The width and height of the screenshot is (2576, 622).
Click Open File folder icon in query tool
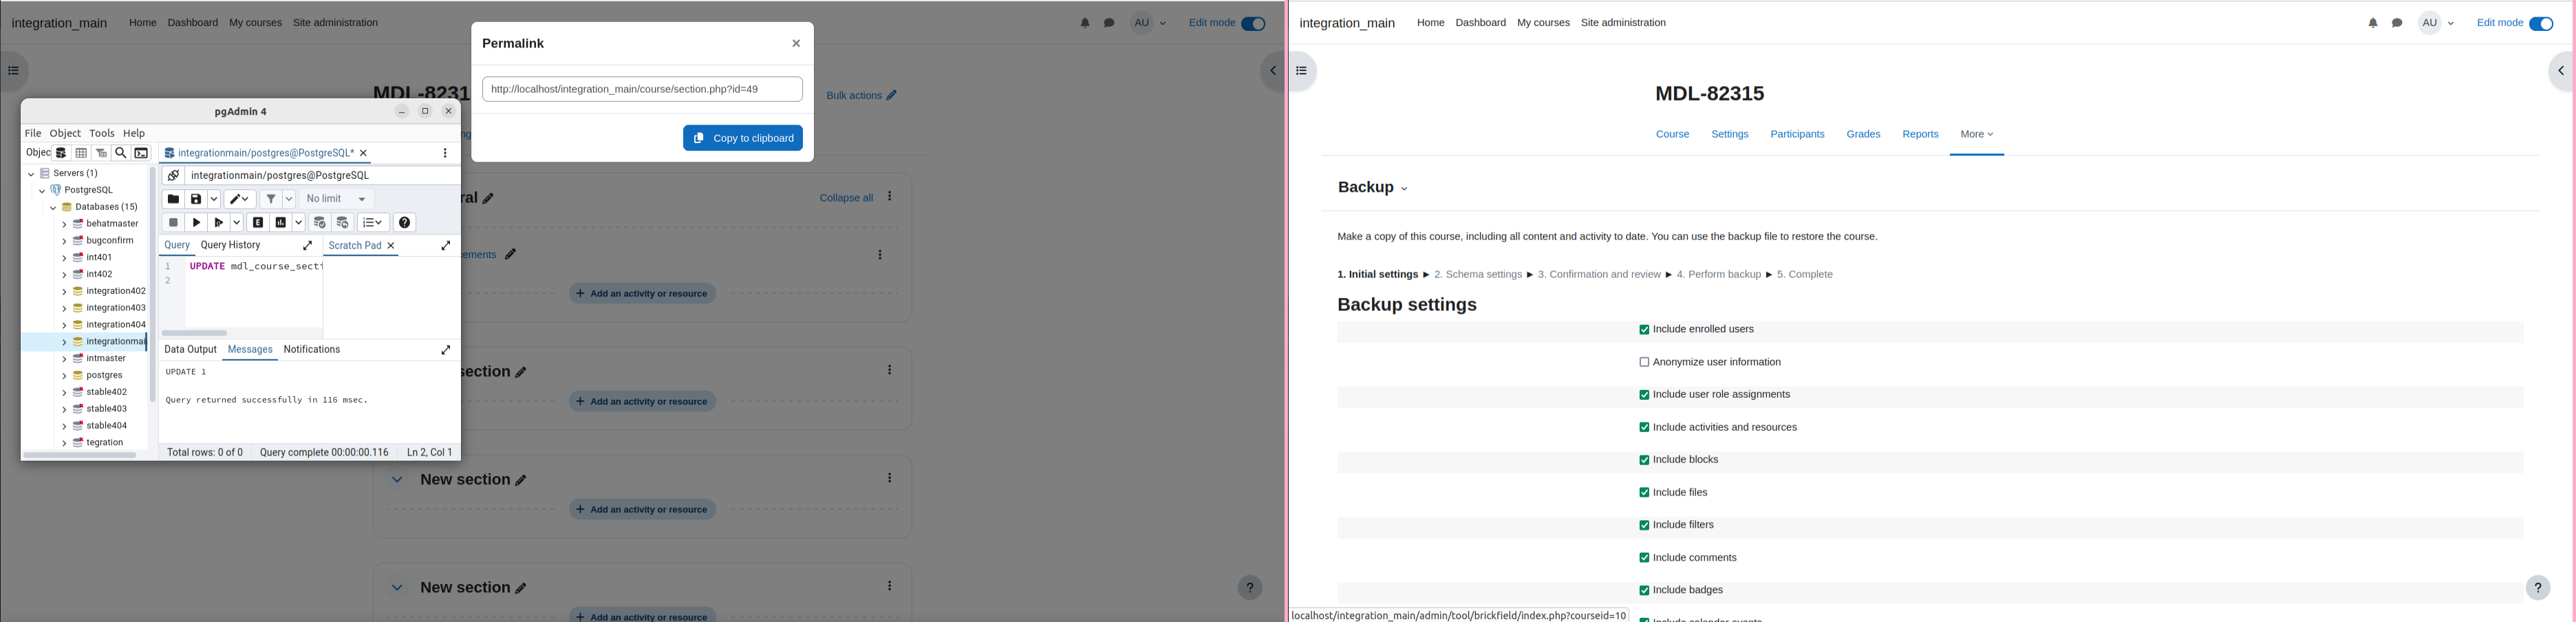[173, 199]
